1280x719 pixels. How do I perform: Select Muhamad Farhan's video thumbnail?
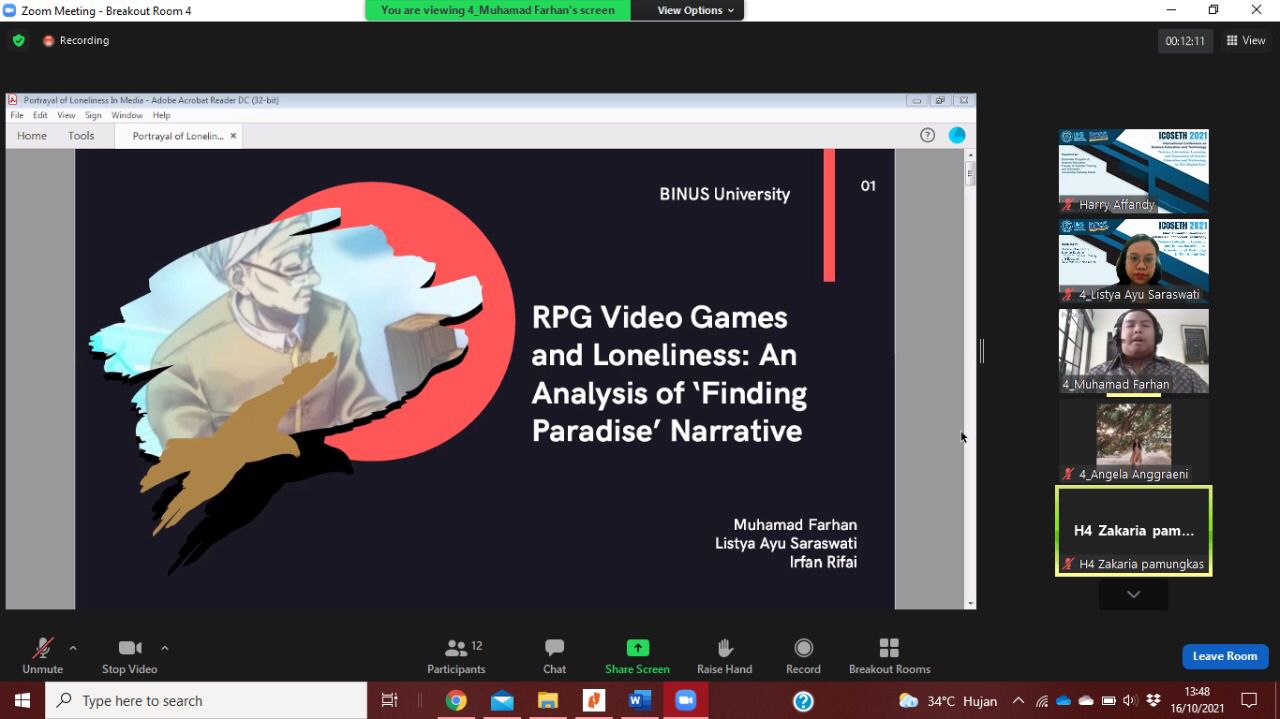click(x=1133, y=350)
